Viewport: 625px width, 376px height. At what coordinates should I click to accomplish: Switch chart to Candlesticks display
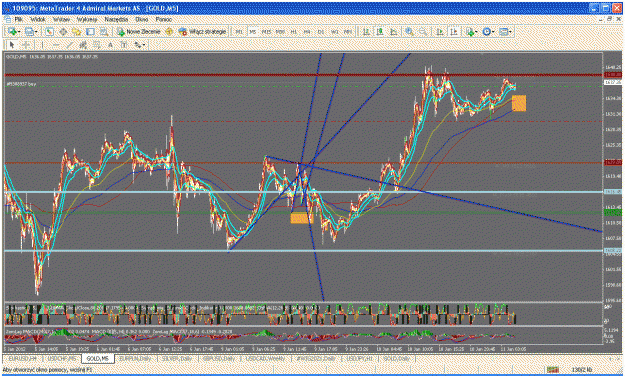click(380, 31)
